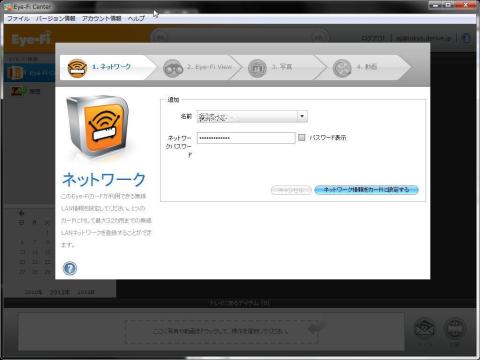Click the dashed drop area in the bottom tray
Image resolution: width=480 pixels, height=360 pixels.
coord(222,332)
